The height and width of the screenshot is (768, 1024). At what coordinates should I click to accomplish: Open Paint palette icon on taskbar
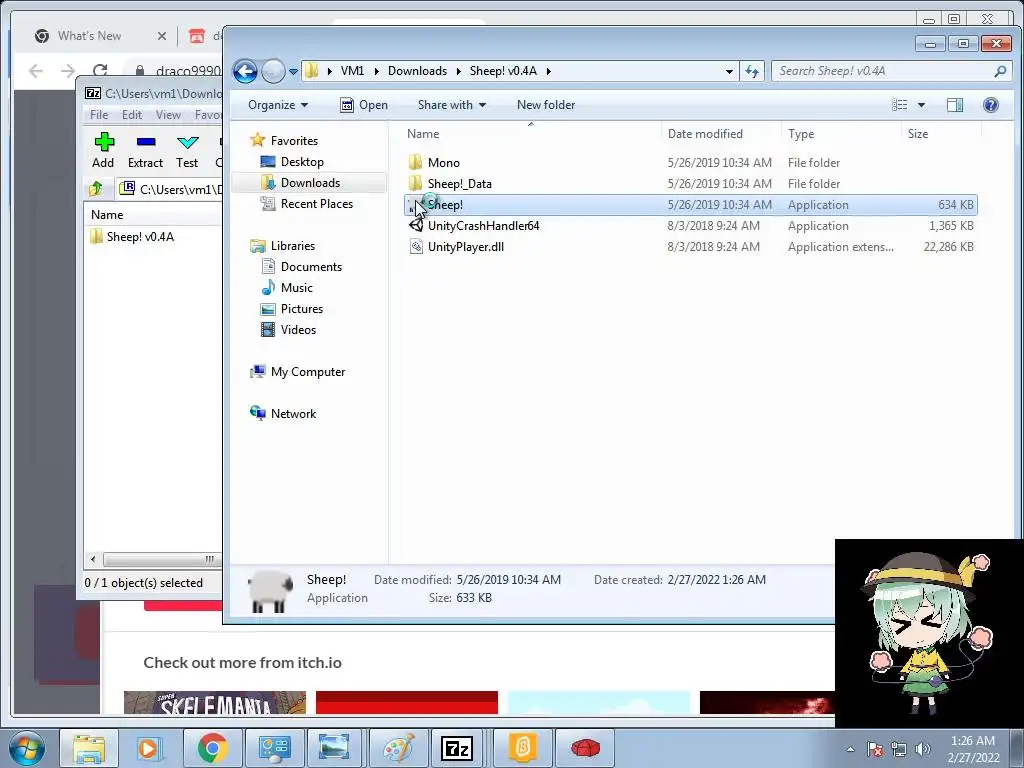398,748
